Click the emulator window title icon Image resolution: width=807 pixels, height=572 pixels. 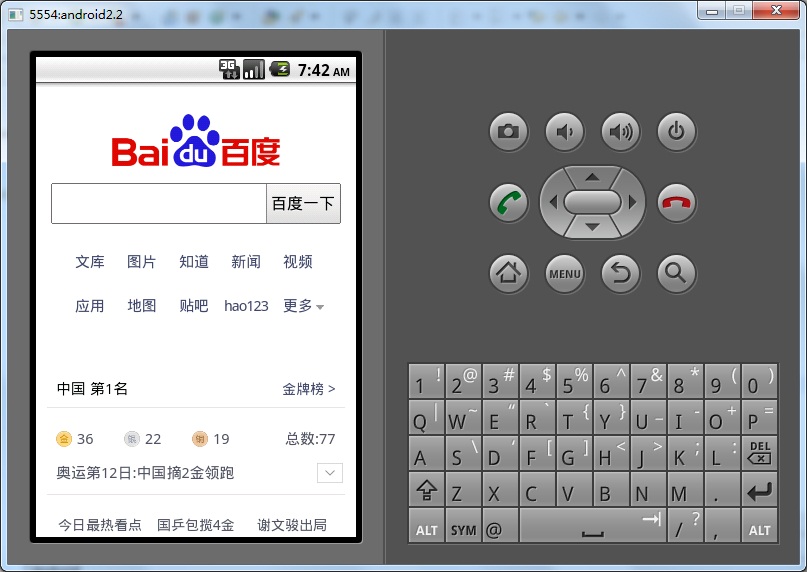tap(15, 14)
